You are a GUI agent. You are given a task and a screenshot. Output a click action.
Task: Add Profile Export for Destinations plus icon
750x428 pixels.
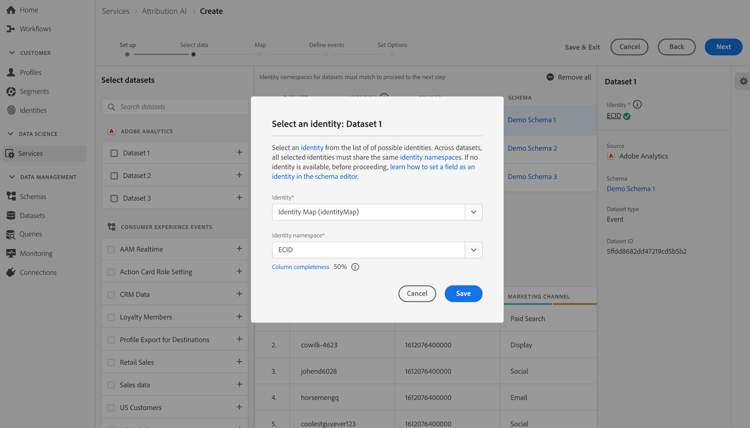tap(239, 339)
